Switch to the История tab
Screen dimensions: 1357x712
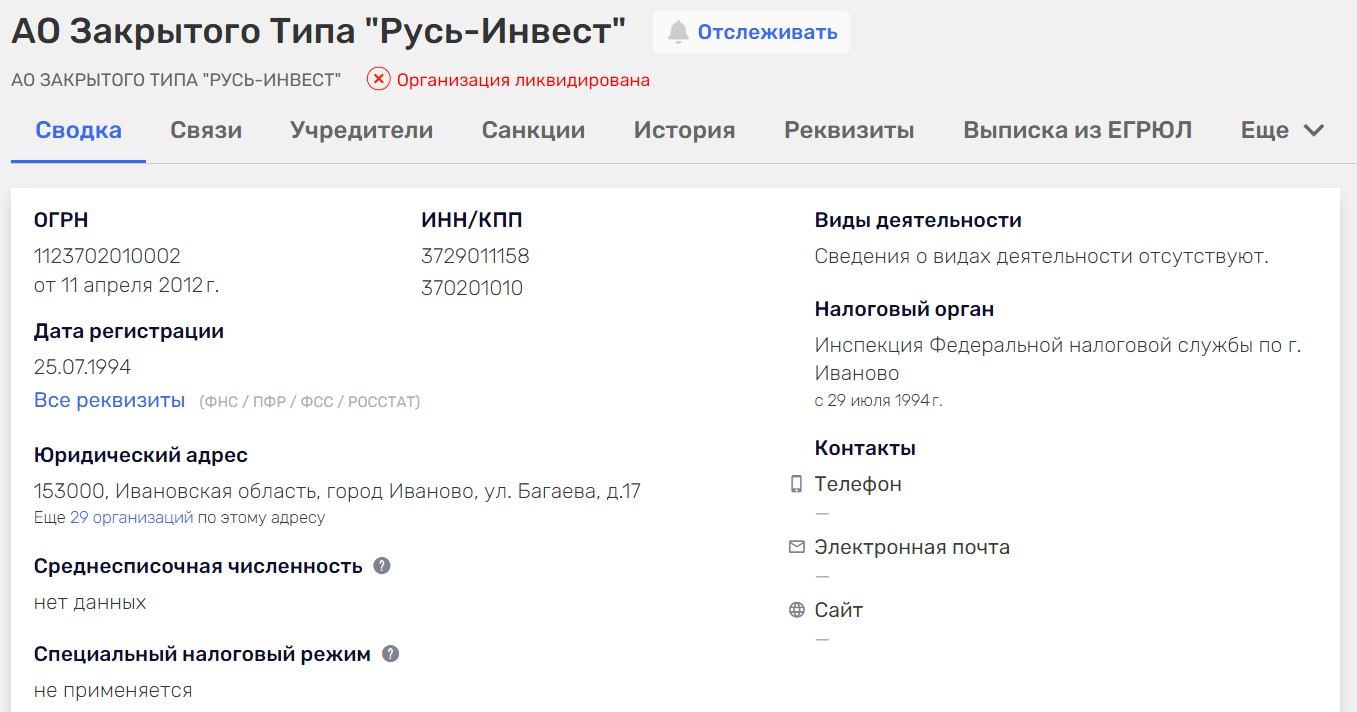click(x=684, y=130)
